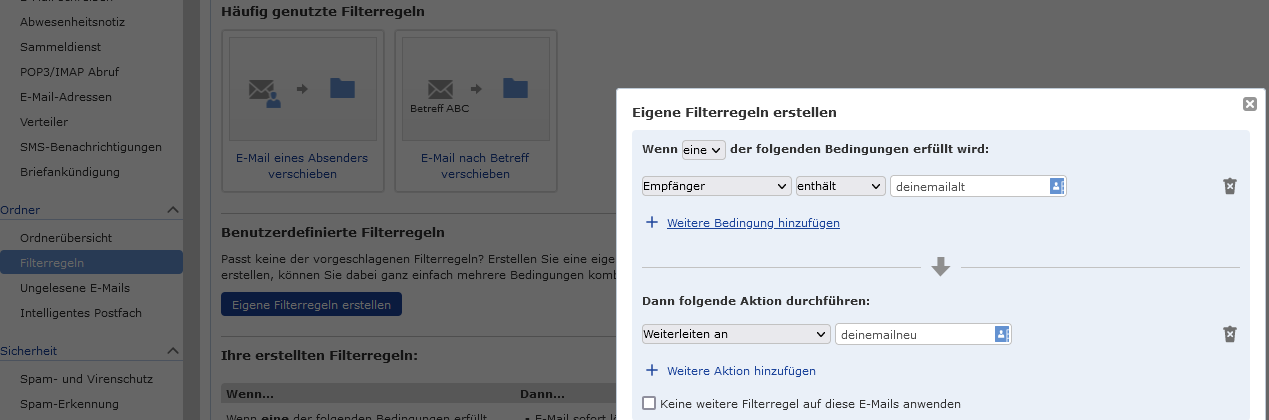Open the Empfänger field dropdown
The image size is (1269, 420).
pos(716,186)
